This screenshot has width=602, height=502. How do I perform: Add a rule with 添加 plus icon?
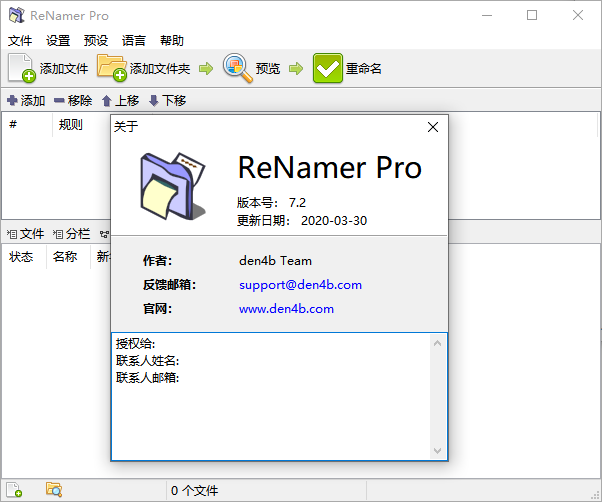point(12,101)
